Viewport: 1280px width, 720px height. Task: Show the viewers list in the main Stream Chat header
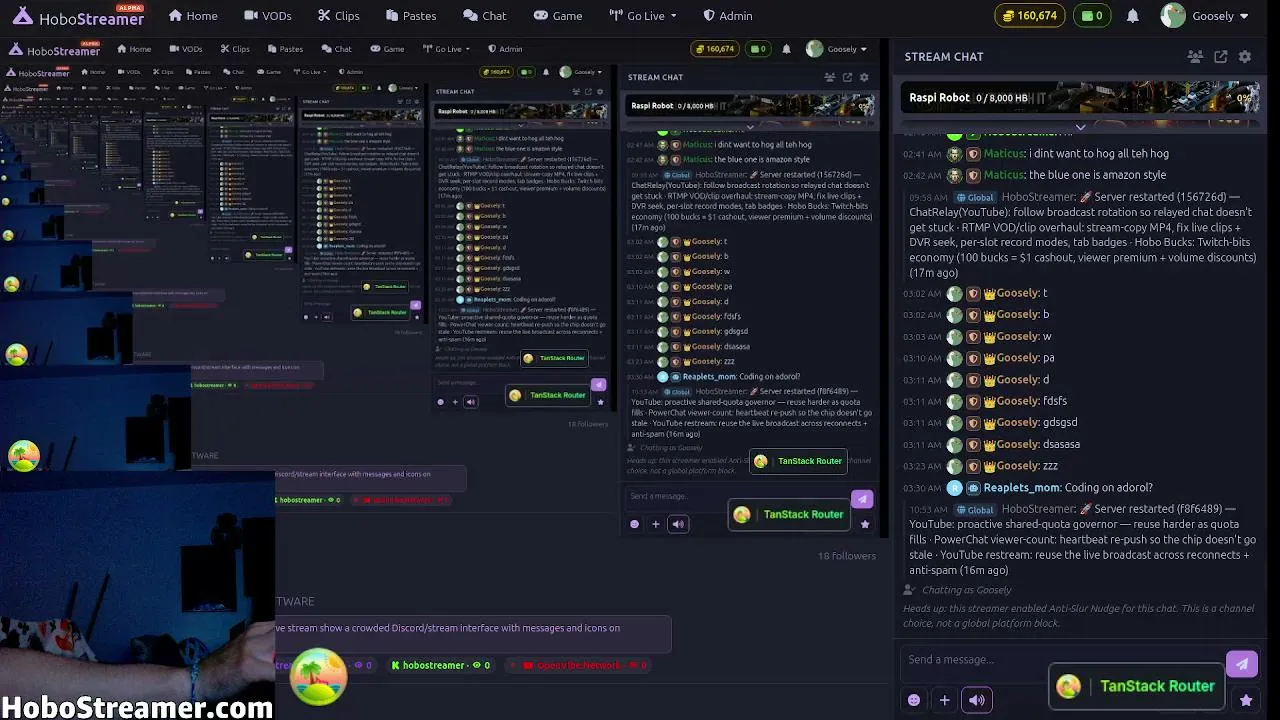(x=1195, y=57)
